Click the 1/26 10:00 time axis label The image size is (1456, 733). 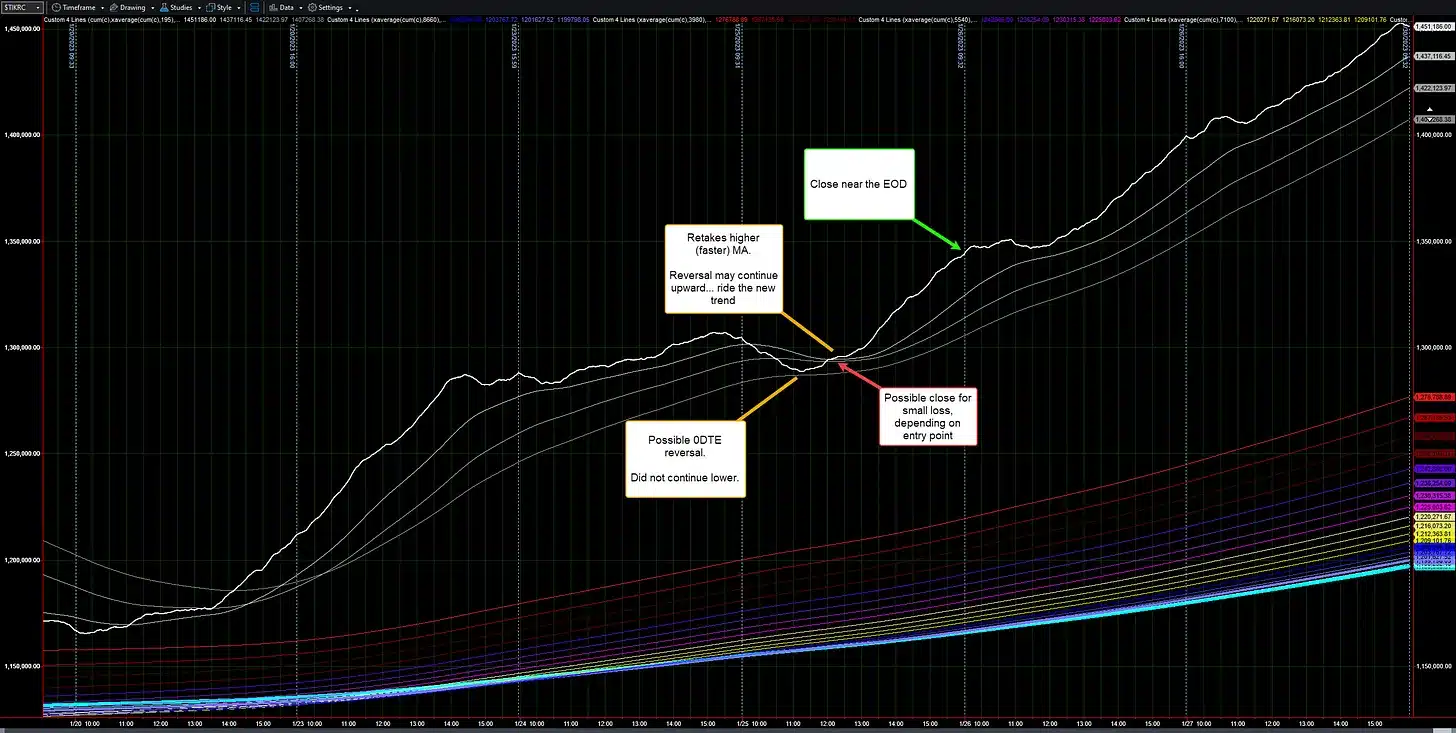click(972, 722)
